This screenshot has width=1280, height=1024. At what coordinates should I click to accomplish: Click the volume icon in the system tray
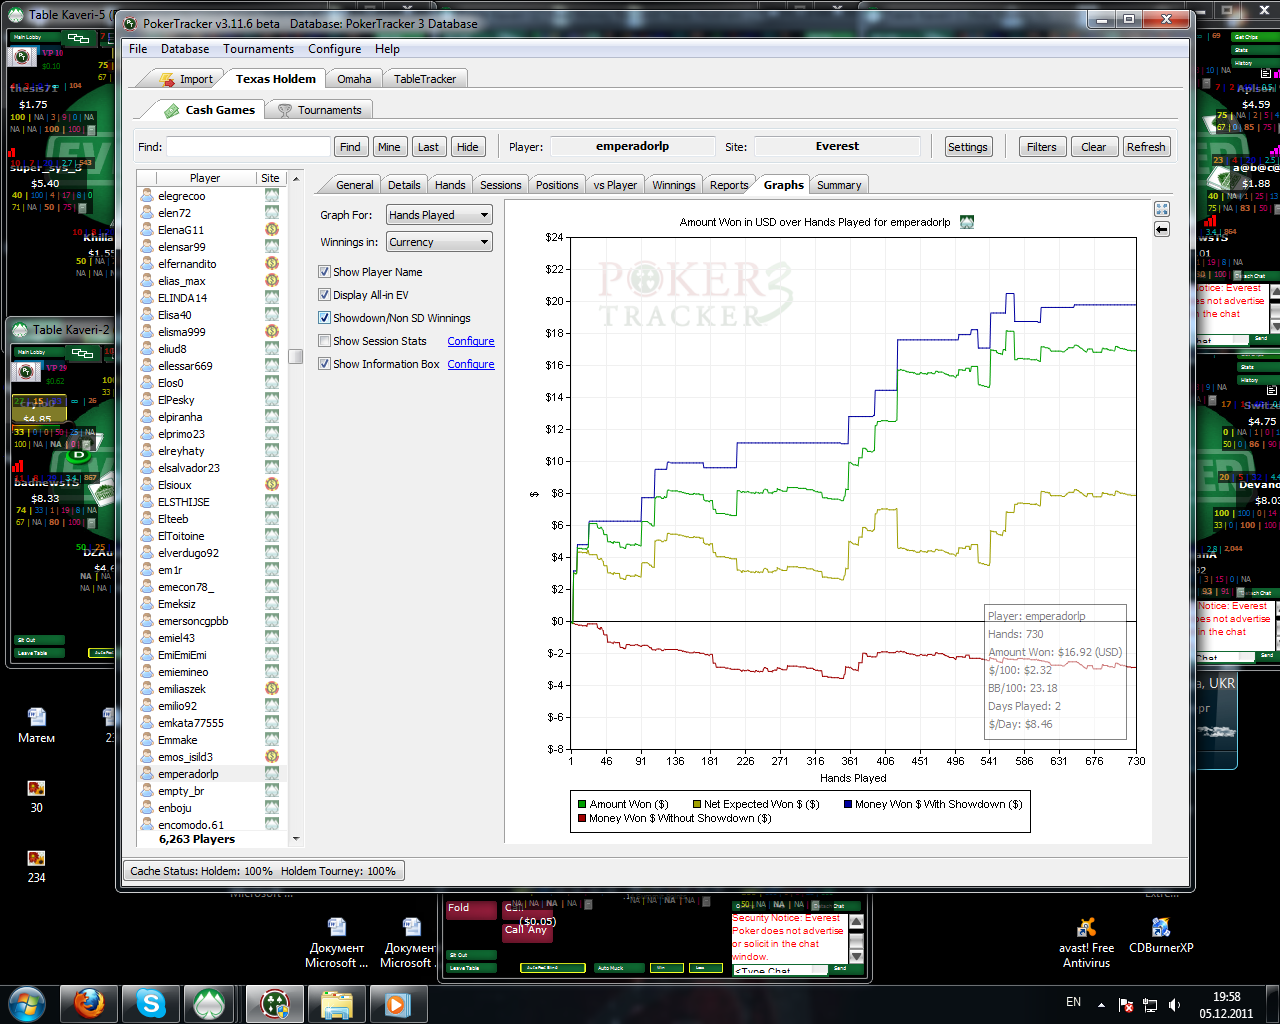click(x=1174, y=1004)
